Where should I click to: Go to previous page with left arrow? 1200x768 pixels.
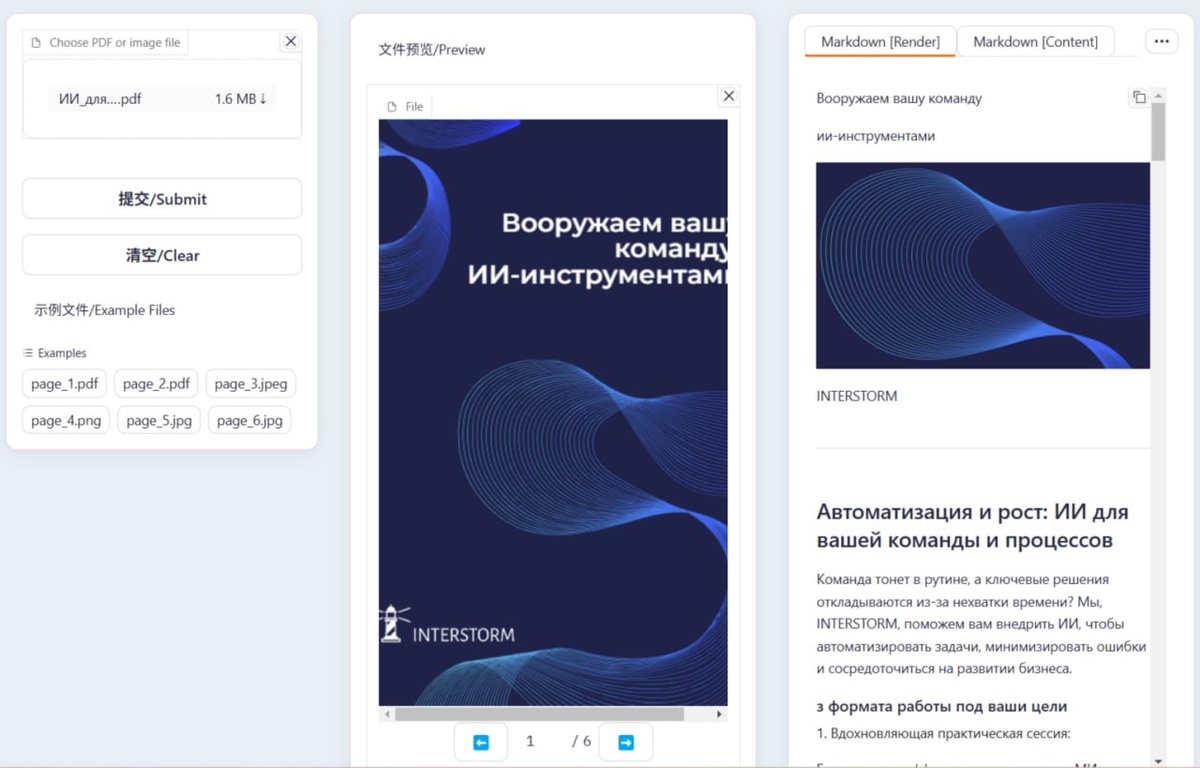(481, 742)
